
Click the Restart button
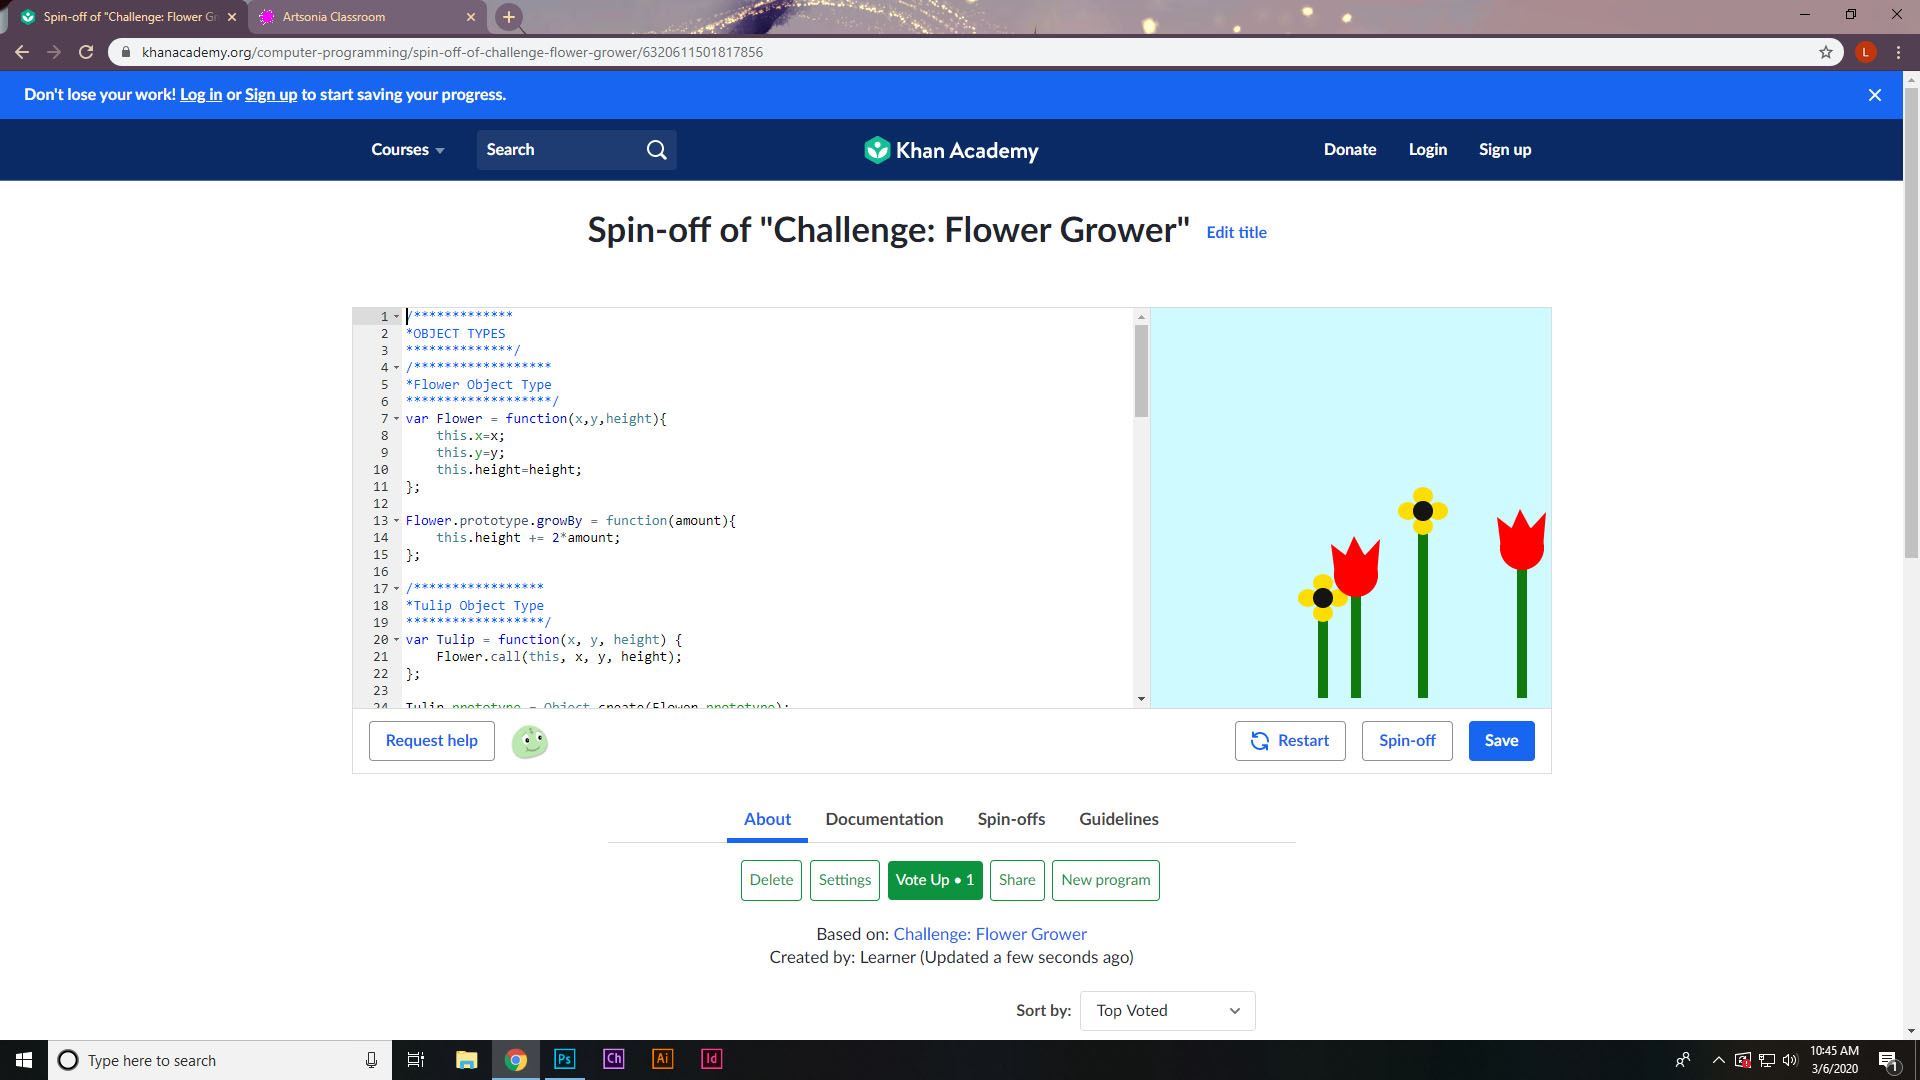(x=1289, y=741)
